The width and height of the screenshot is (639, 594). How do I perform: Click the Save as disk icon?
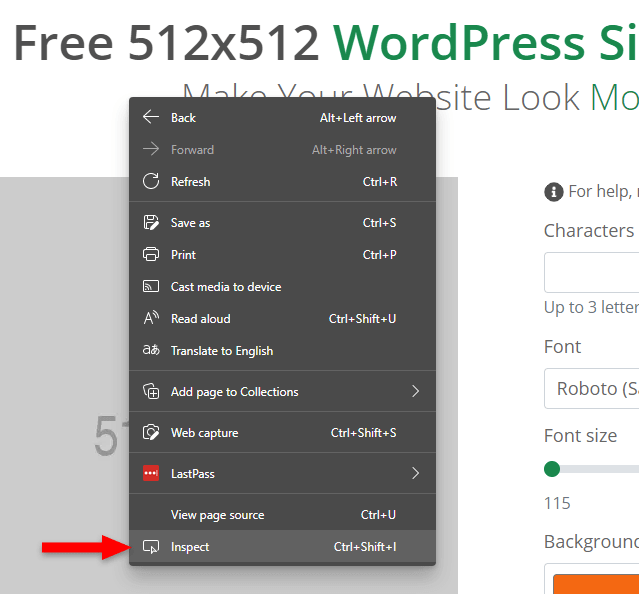[151, 222]
